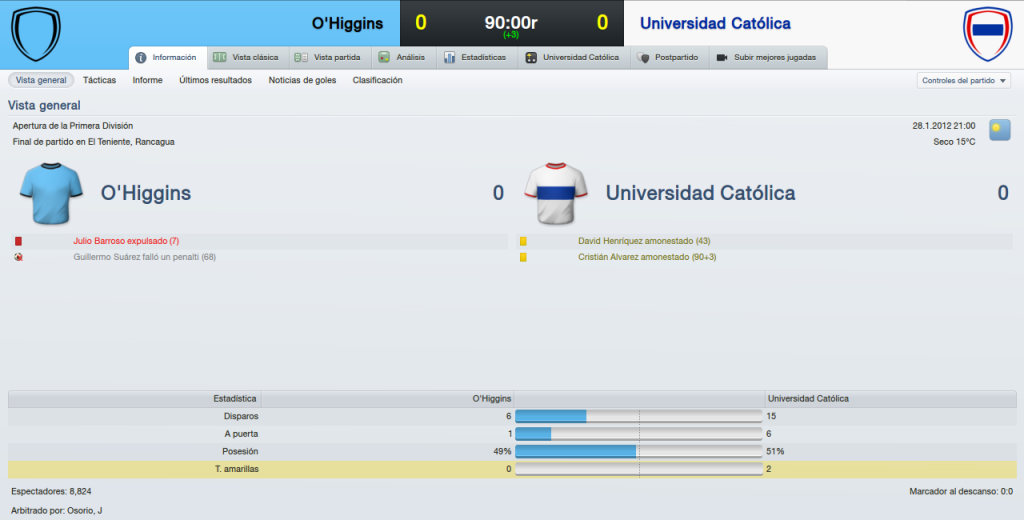This screenshot has height=520, width=1024.
Task: Click Julio Barroso expulsado event link
Action: pyautogui.click(x=126, y=241)
